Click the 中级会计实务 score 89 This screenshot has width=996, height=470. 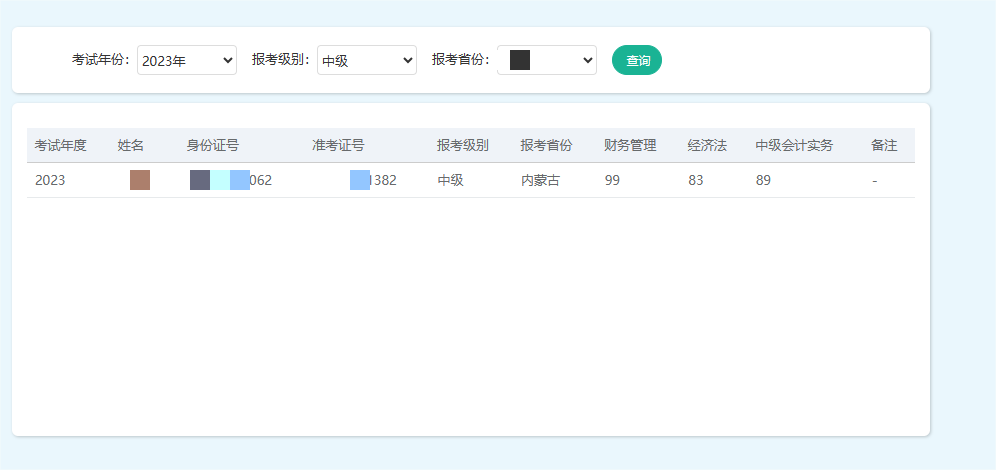pos(764,181)
